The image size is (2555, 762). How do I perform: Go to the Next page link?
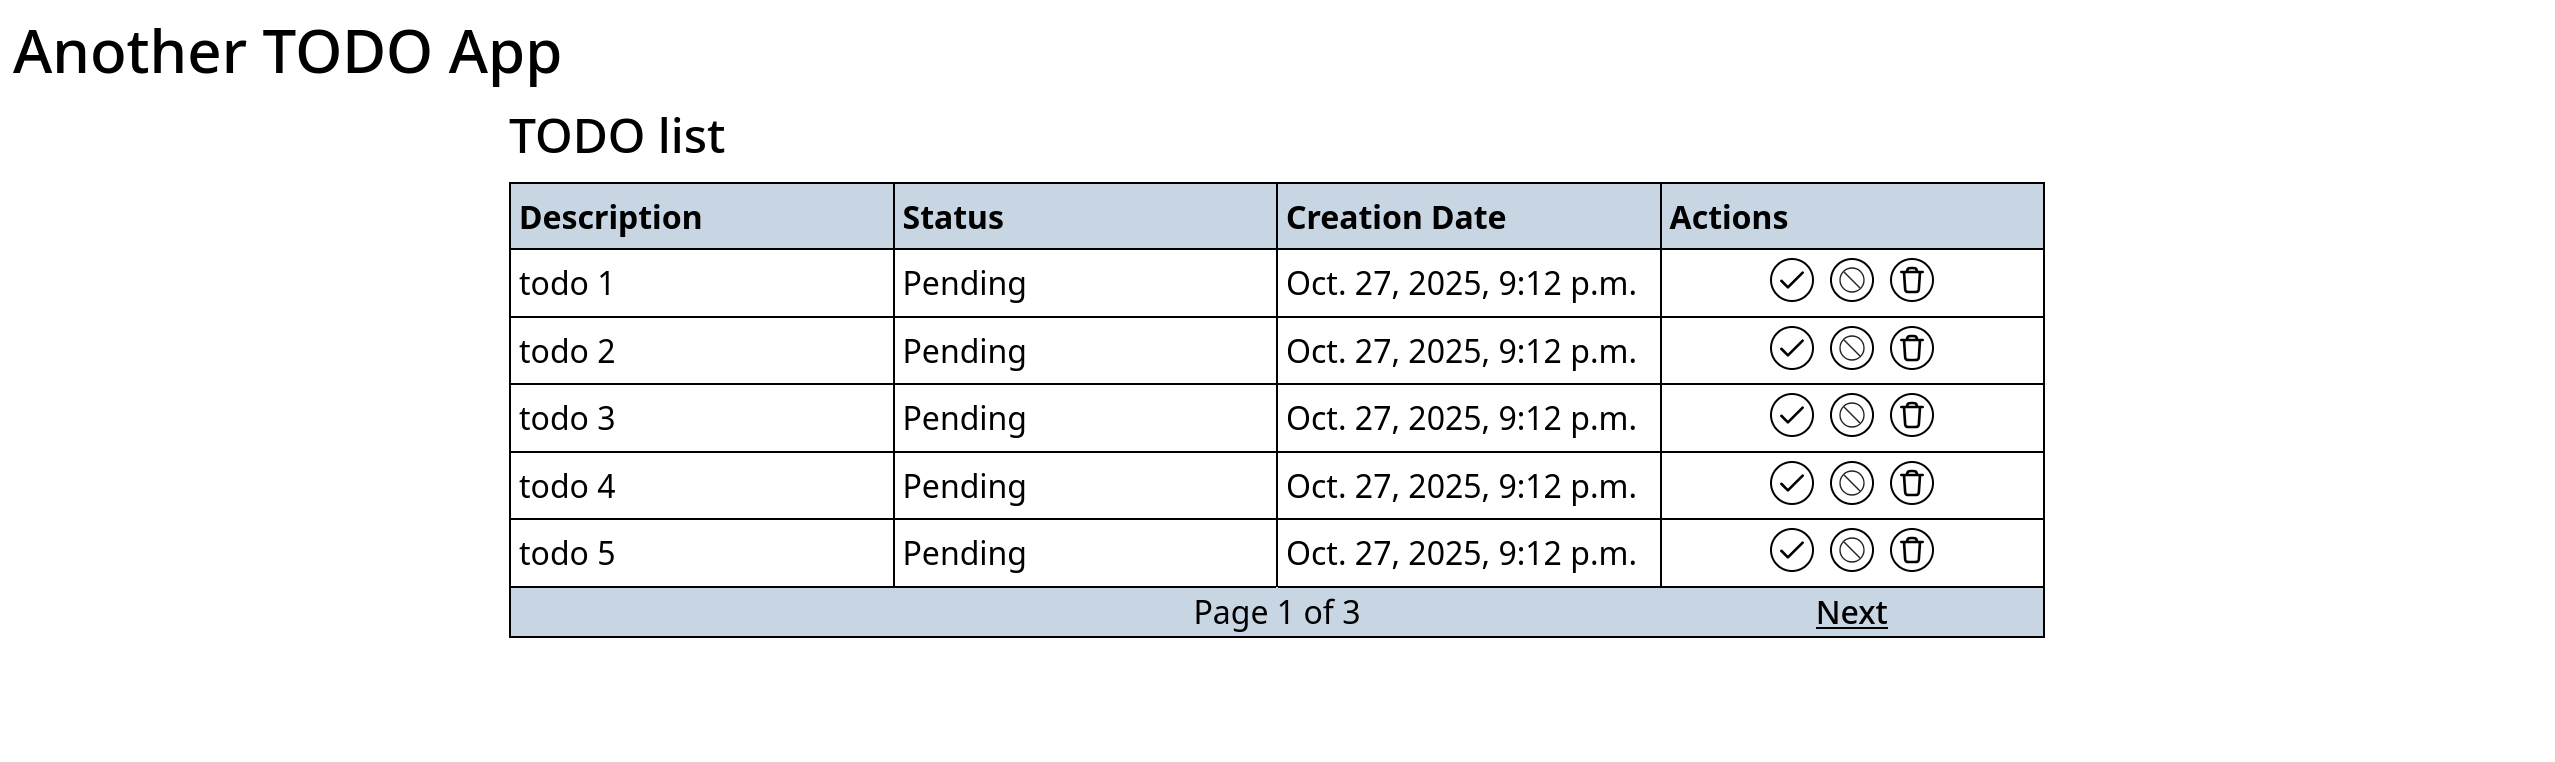(1851, 612)
